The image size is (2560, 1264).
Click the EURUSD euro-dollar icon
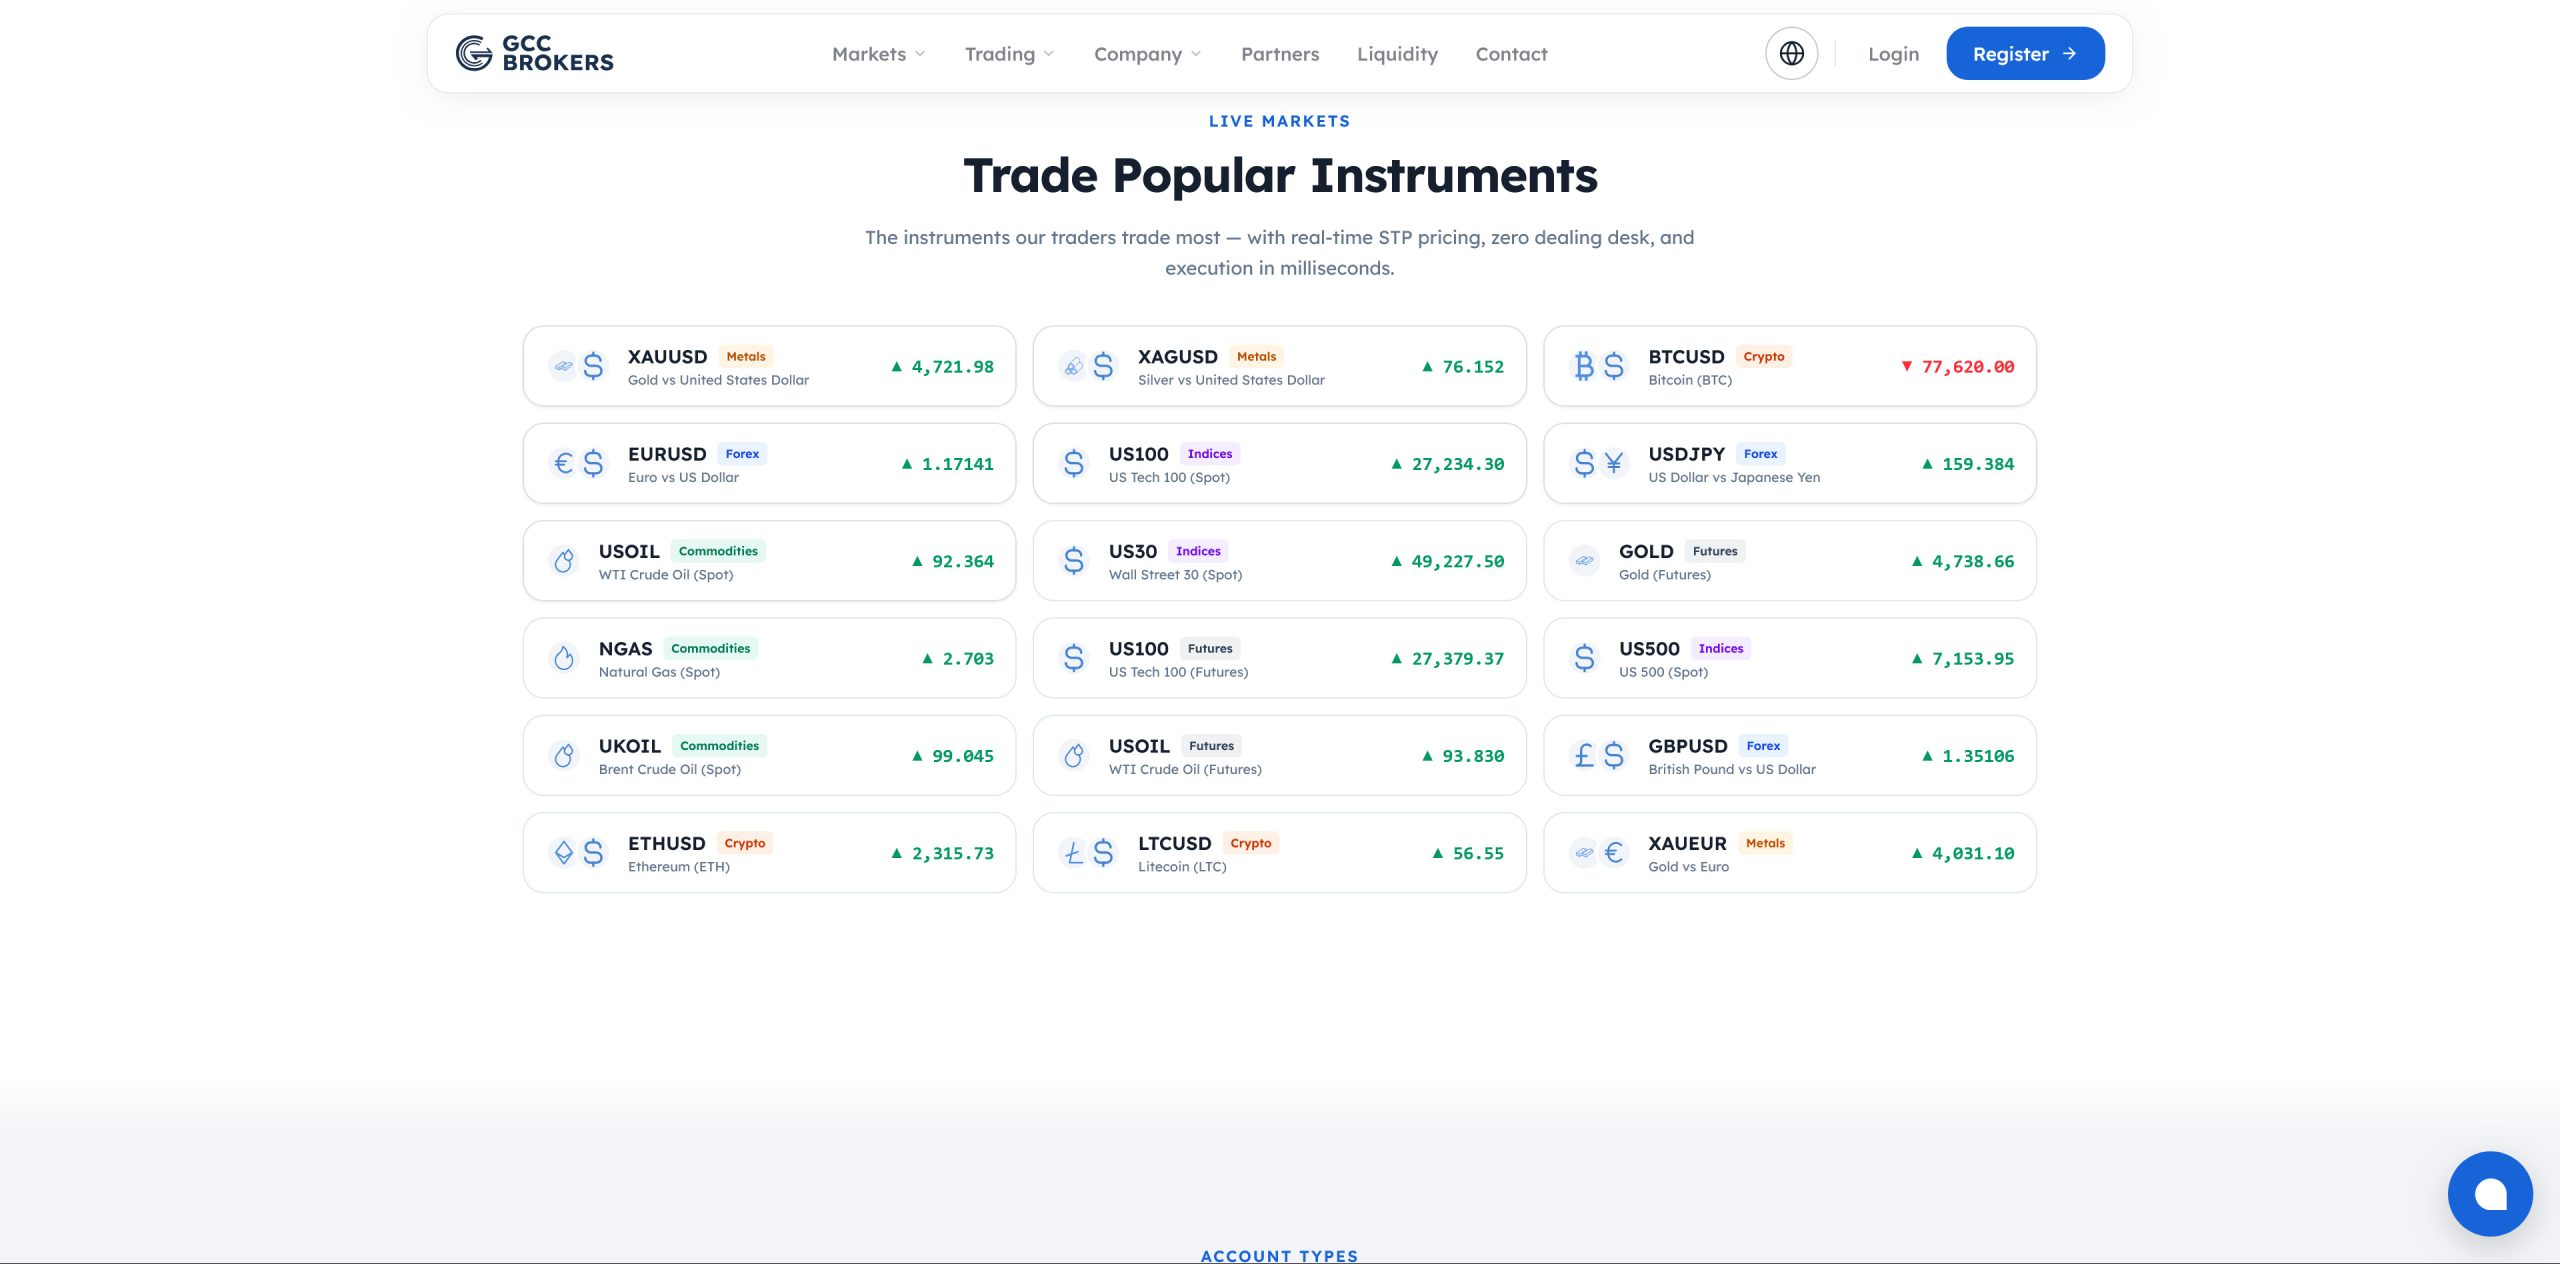[578, 463]
